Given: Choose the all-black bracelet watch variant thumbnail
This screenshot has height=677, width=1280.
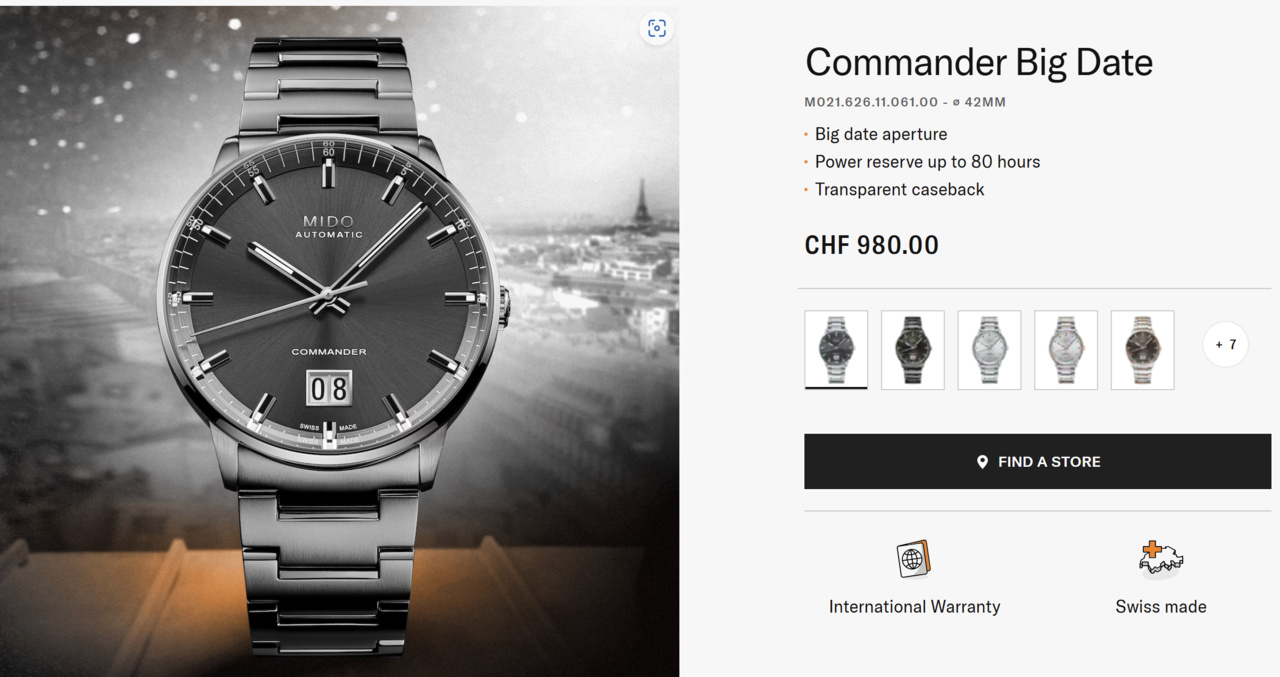Looking at the screenshot, I should point(913,350).
